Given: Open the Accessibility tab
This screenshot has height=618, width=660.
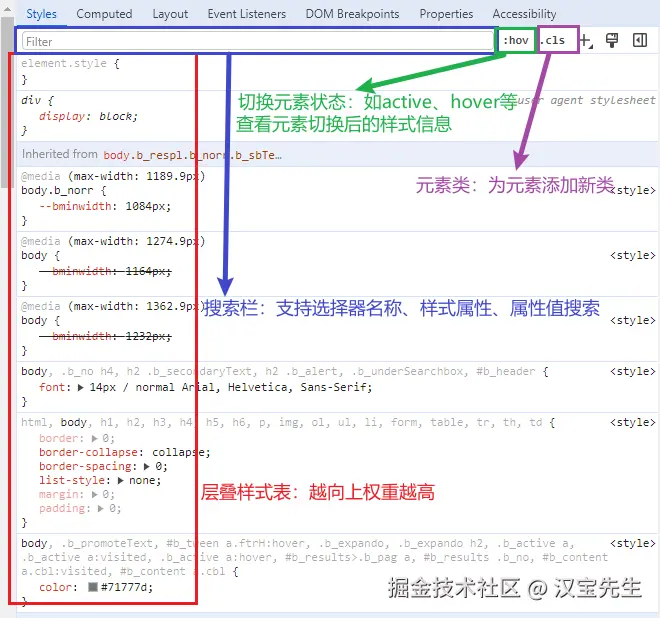Looking at the screenshot, I should tap(524, 14).
